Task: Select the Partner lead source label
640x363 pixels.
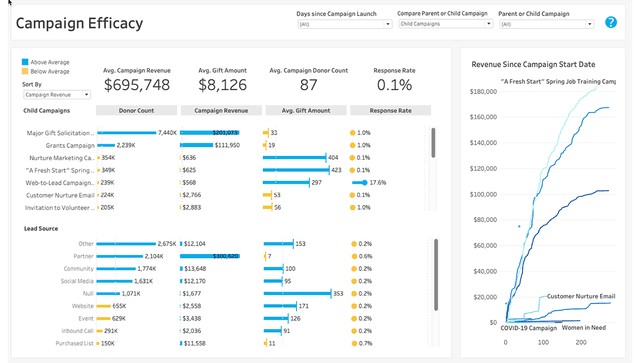Action: (83, 256)
